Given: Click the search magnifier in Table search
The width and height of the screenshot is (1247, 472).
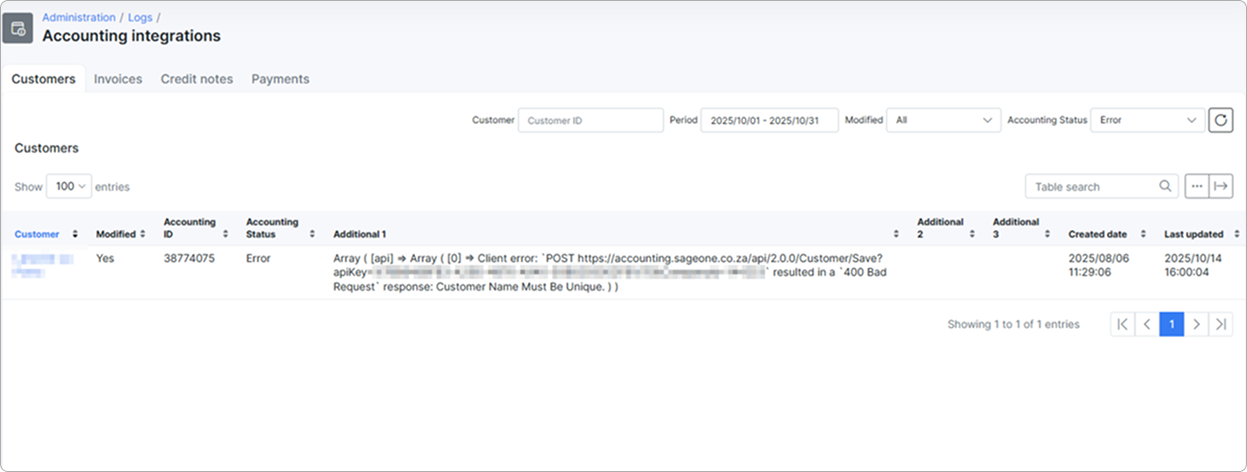Looking at the screenshot, I should 1165,186.
